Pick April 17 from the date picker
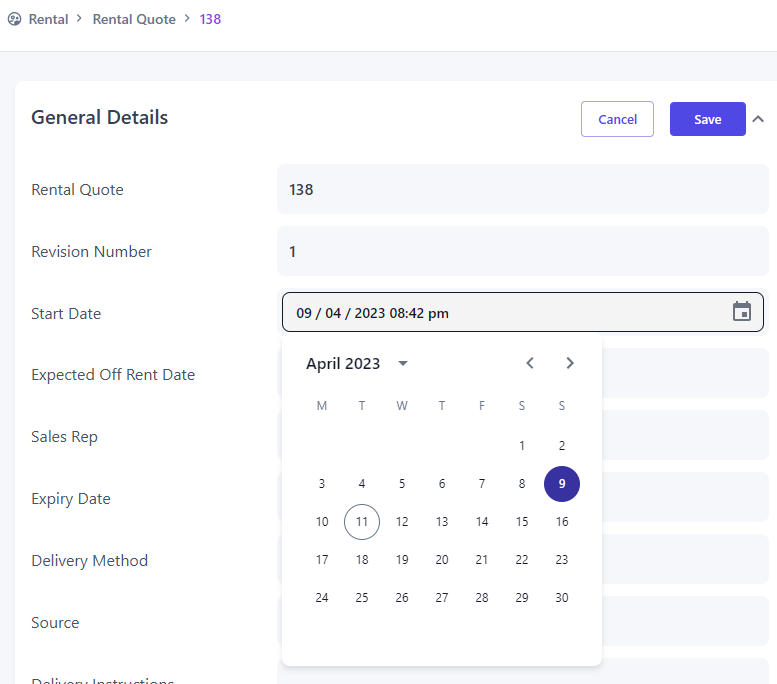The image size is (777, 684). pyautogui.click(x=322, y=560)
